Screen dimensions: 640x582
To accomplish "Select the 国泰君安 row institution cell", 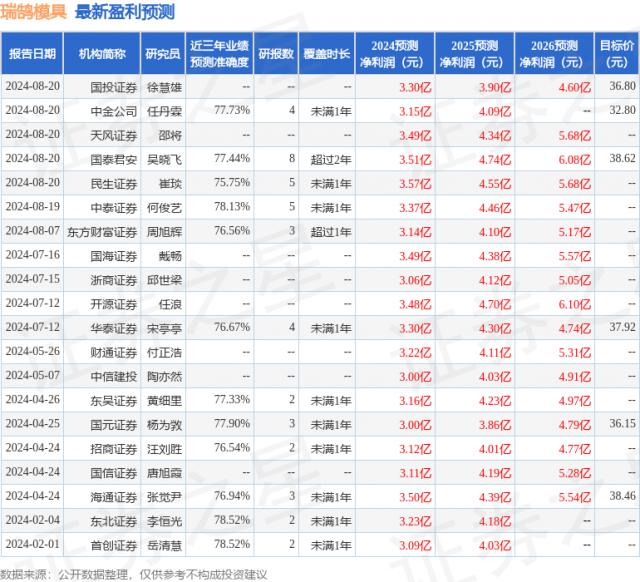I will point(108,158).
